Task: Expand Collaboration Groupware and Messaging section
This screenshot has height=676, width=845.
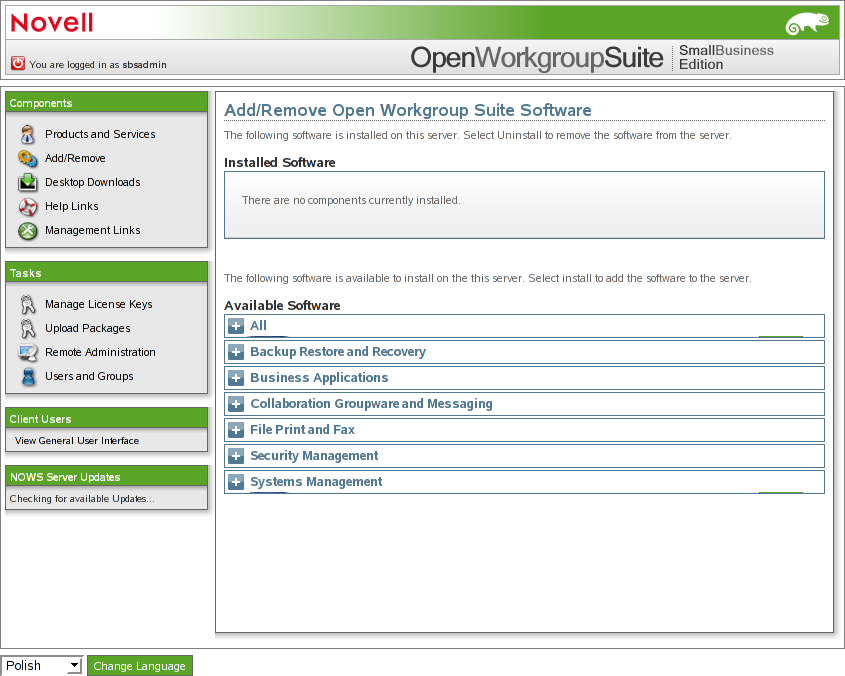Action: (236, 404)
